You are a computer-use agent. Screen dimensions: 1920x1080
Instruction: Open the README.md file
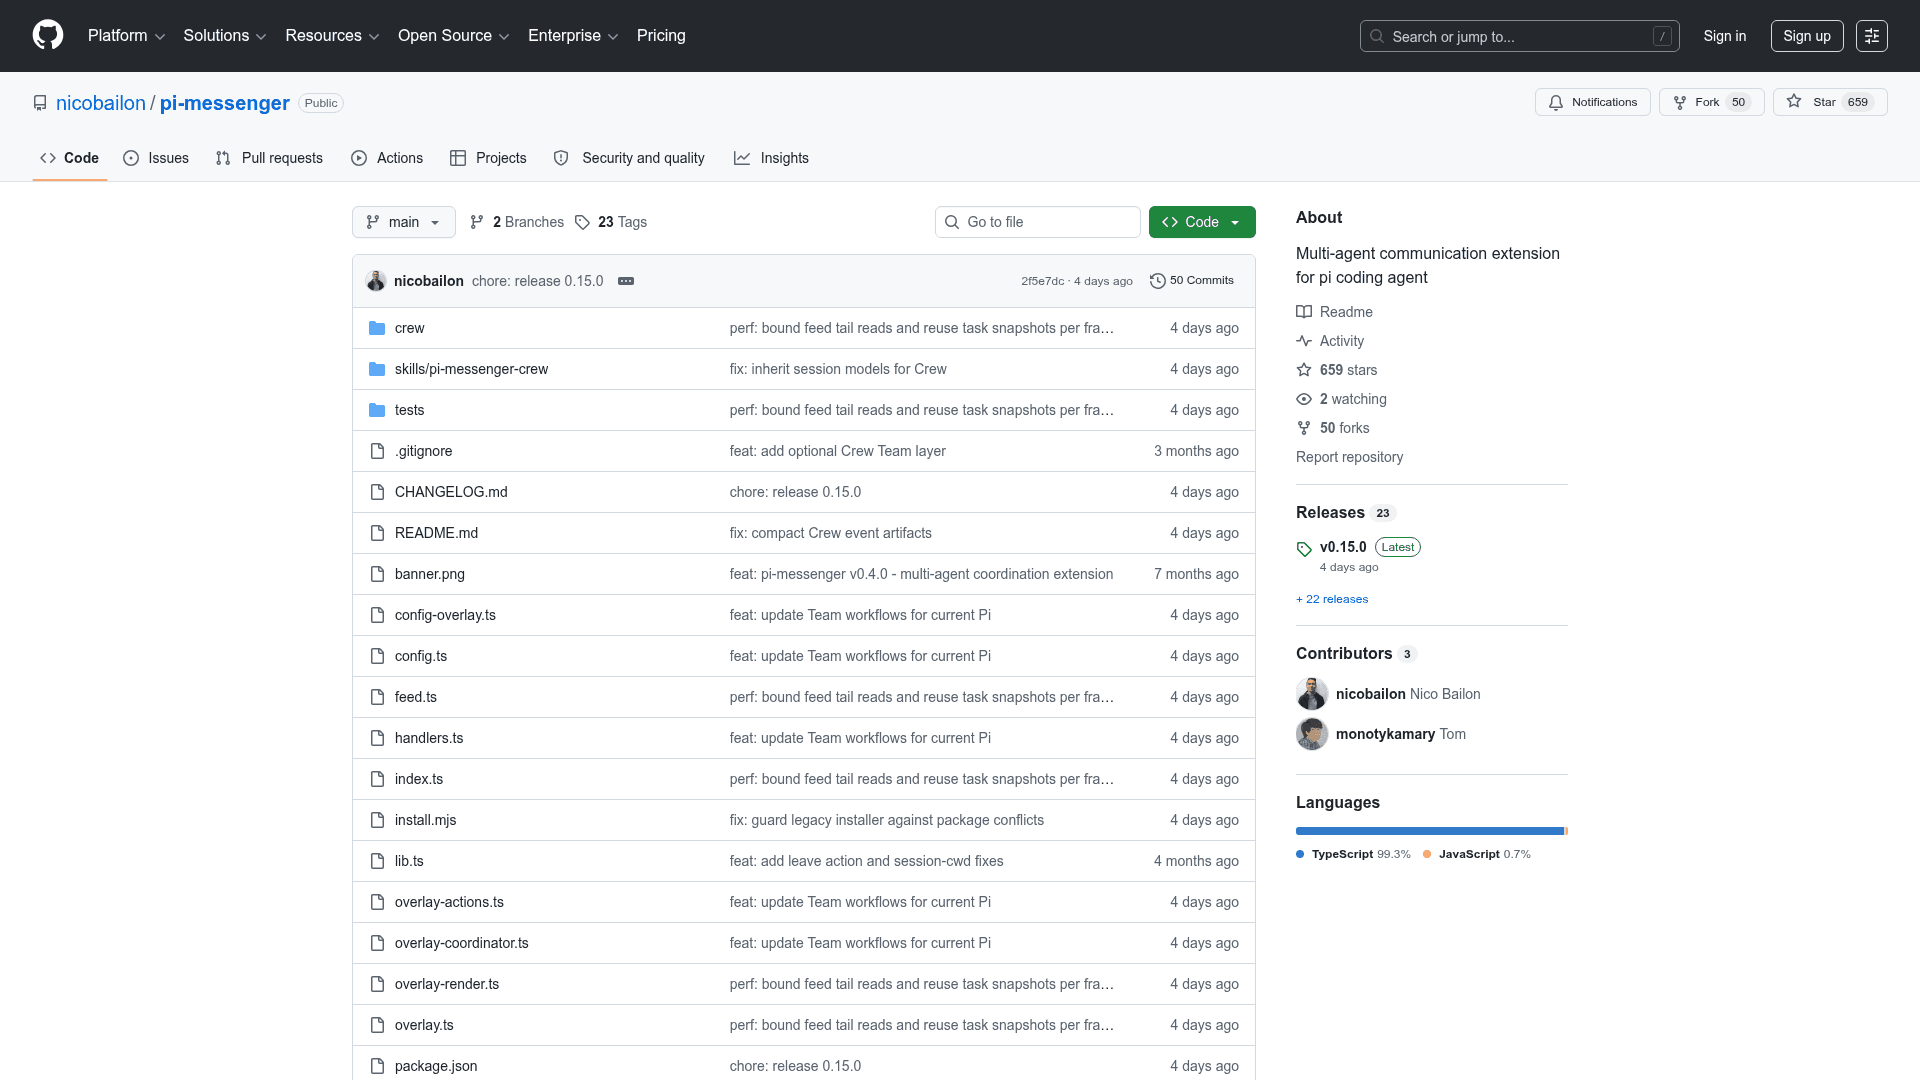[436, 533]
